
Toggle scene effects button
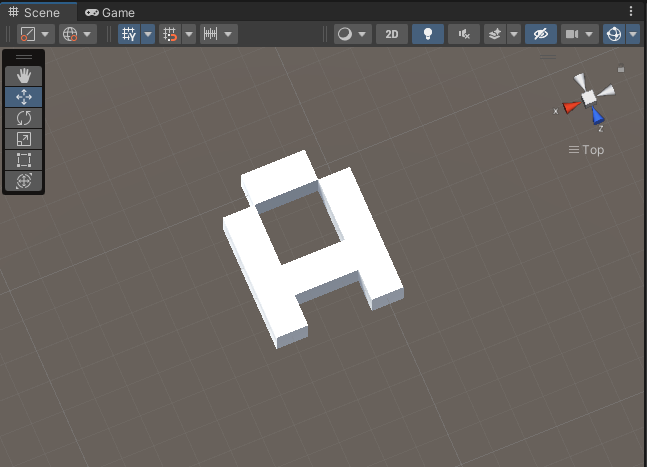pyautogui.click(x=495, y=34)
